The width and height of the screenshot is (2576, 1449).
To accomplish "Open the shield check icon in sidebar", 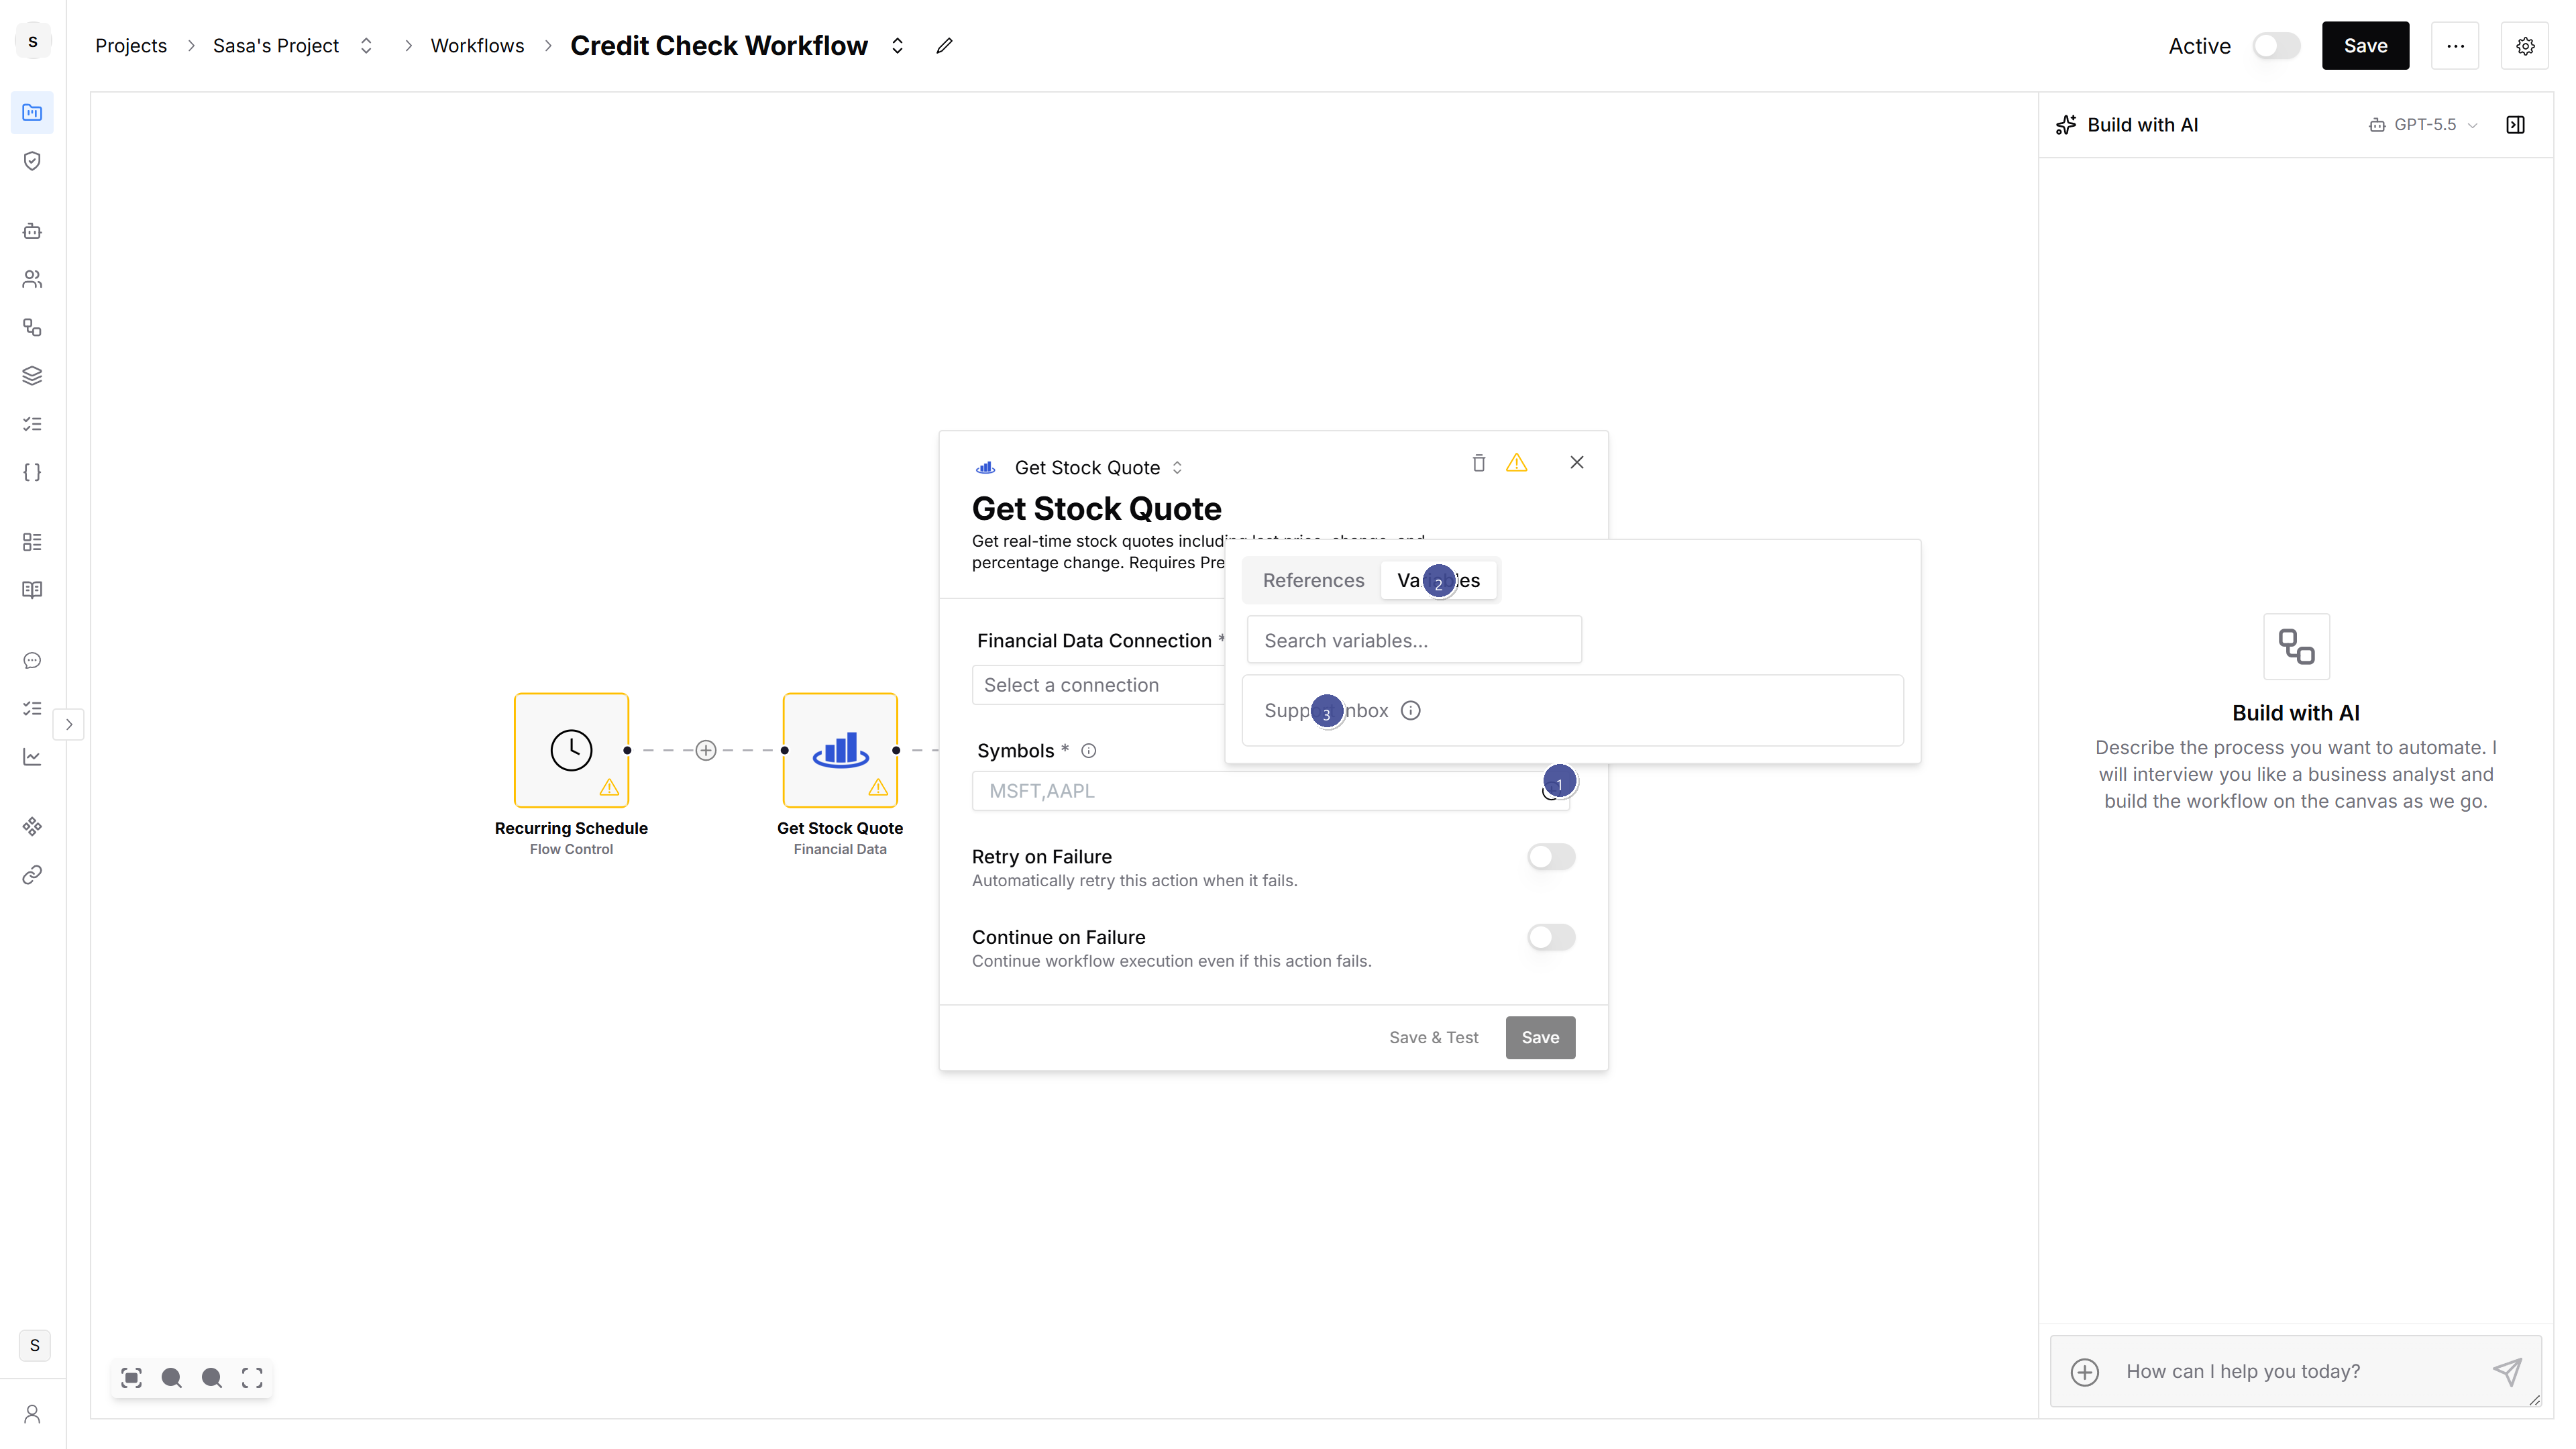I will 32,161.
